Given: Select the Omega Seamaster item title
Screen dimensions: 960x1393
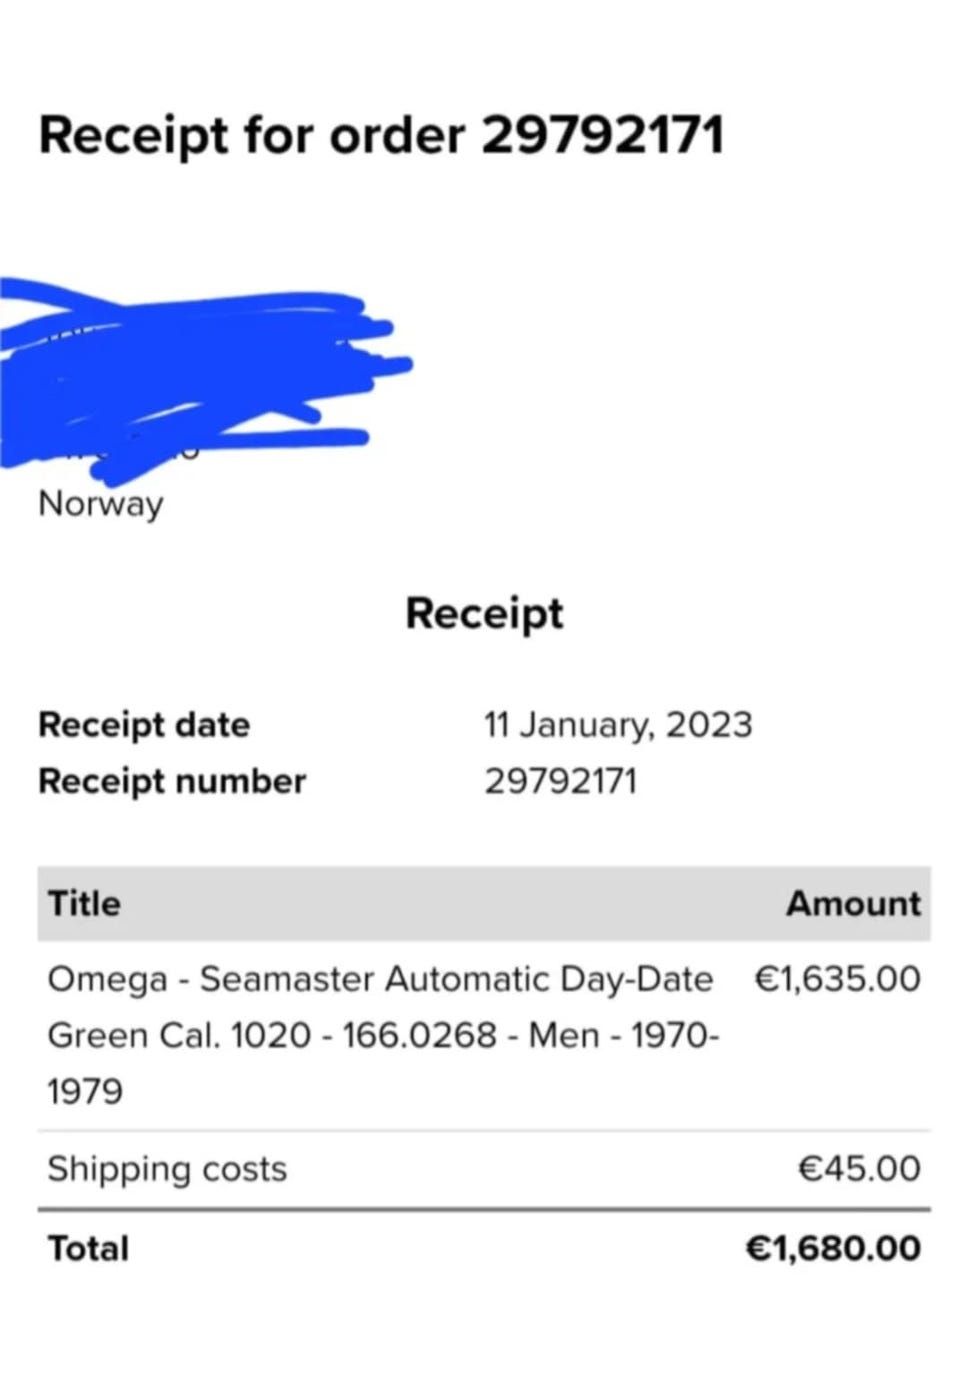Looking at the screenshot, I should tap(383, 1035).
